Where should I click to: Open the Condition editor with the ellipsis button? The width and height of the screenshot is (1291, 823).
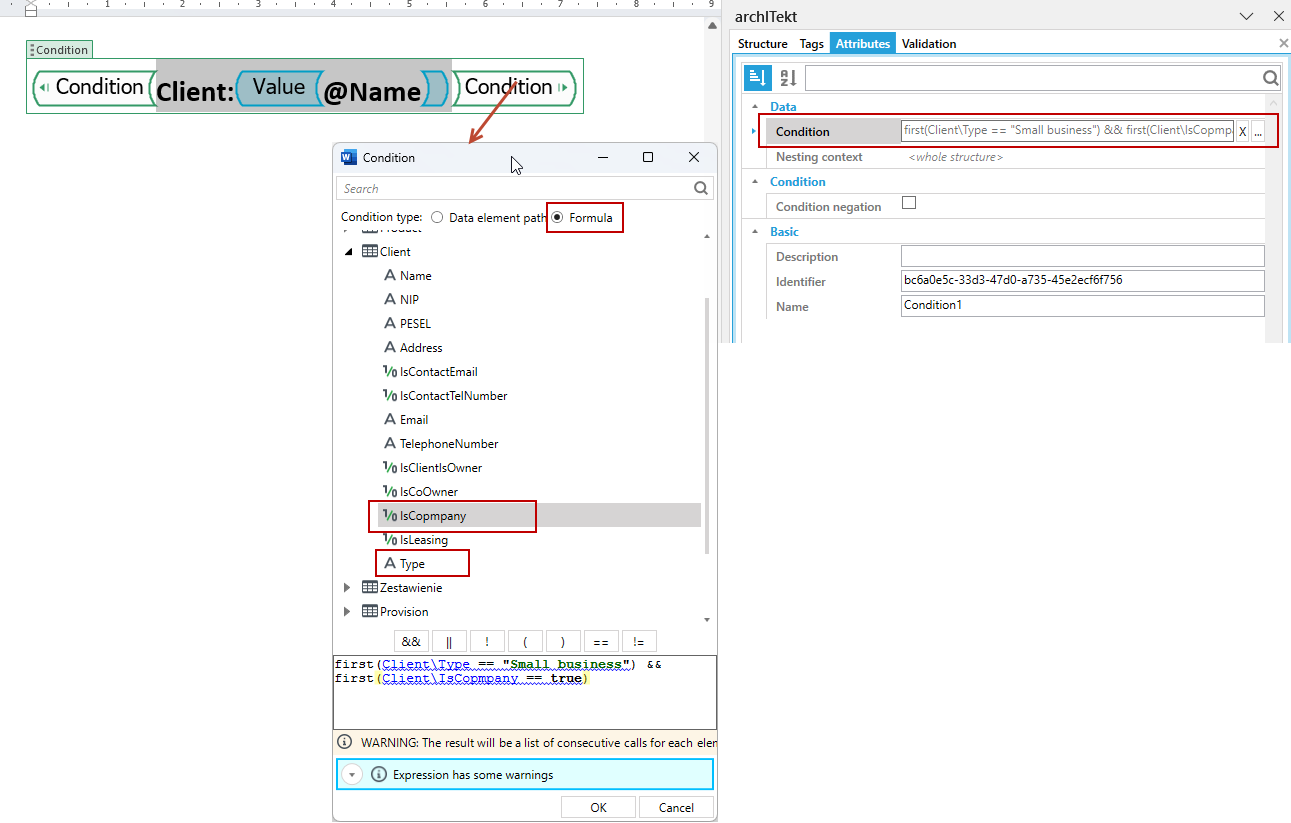tap(1258, 132)
